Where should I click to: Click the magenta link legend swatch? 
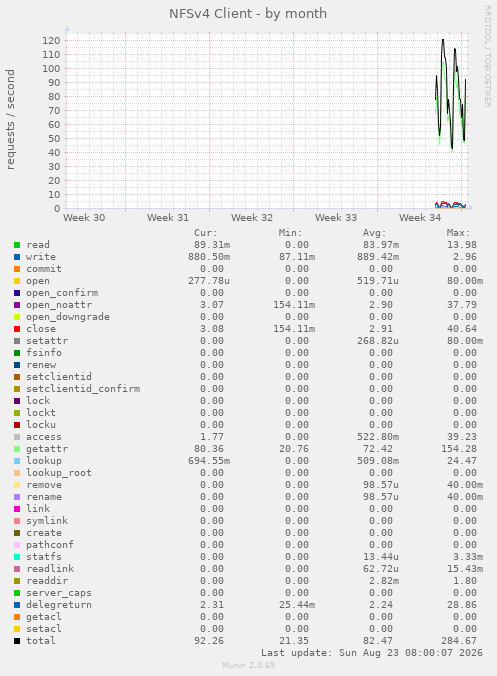point(17,509)
